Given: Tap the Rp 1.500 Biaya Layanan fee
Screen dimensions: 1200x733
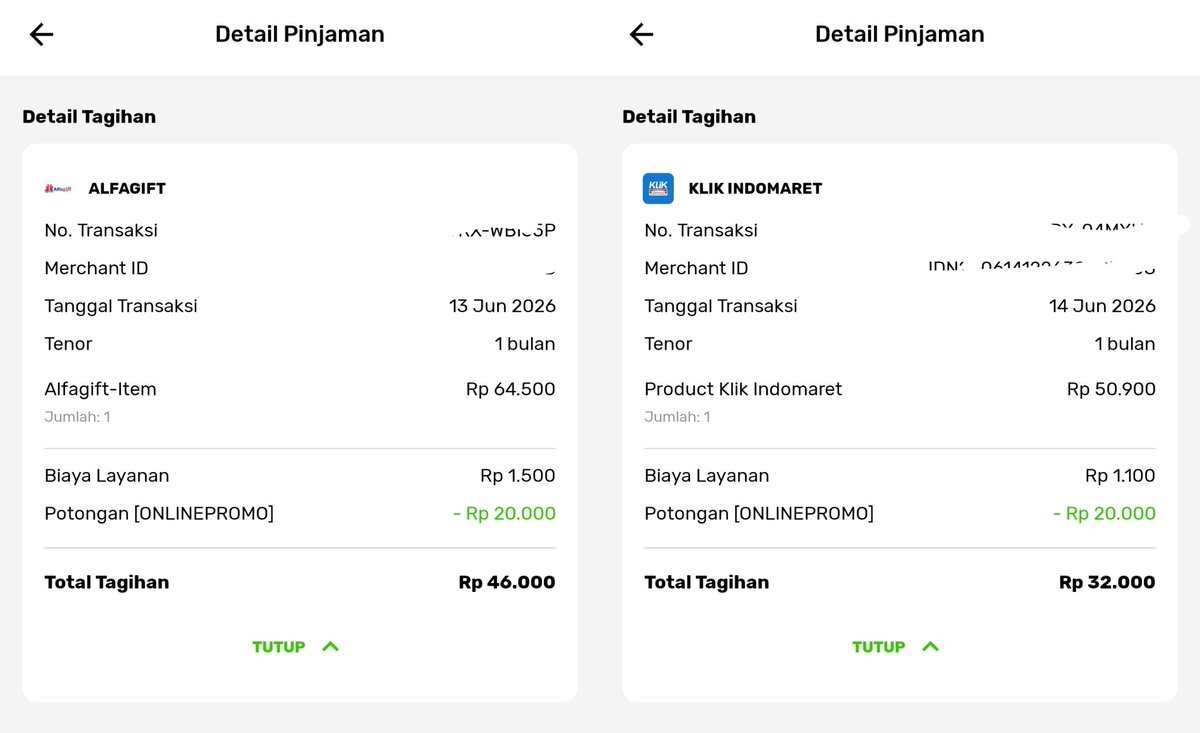Looking at the screenshot, I should pos(517,476).
